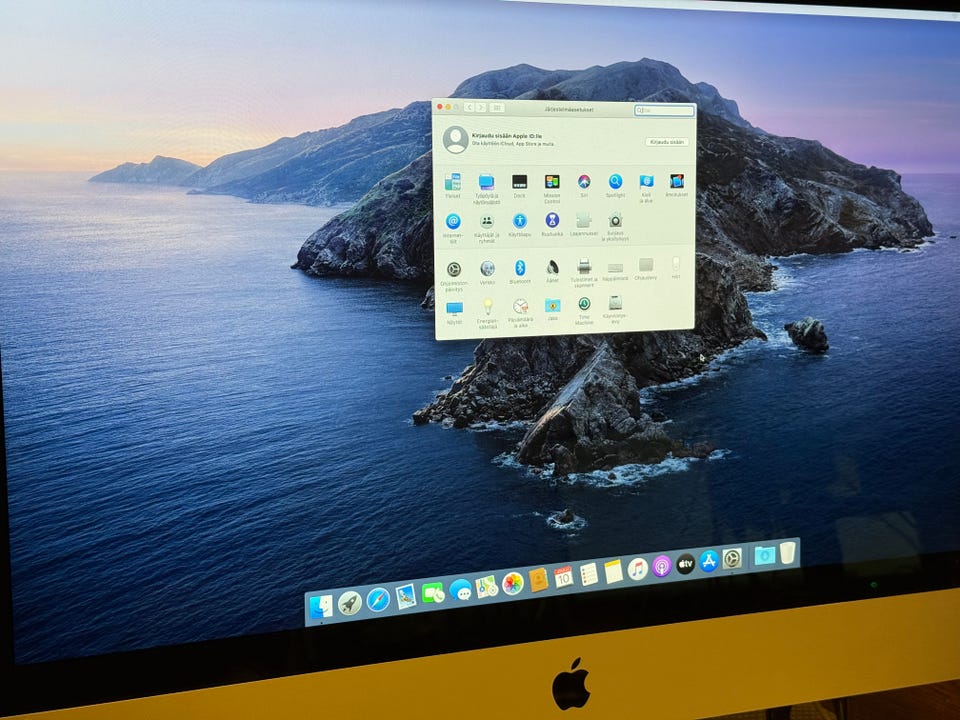
Task: Open FaceTime from the Dock
Action: [433, 593]
